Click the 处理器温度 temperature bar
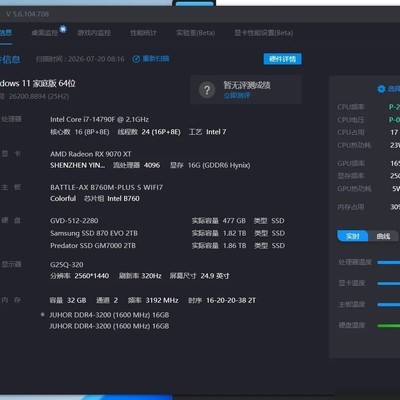The height and width of the screenshot is (400, 400). click(x=389, y=262)
